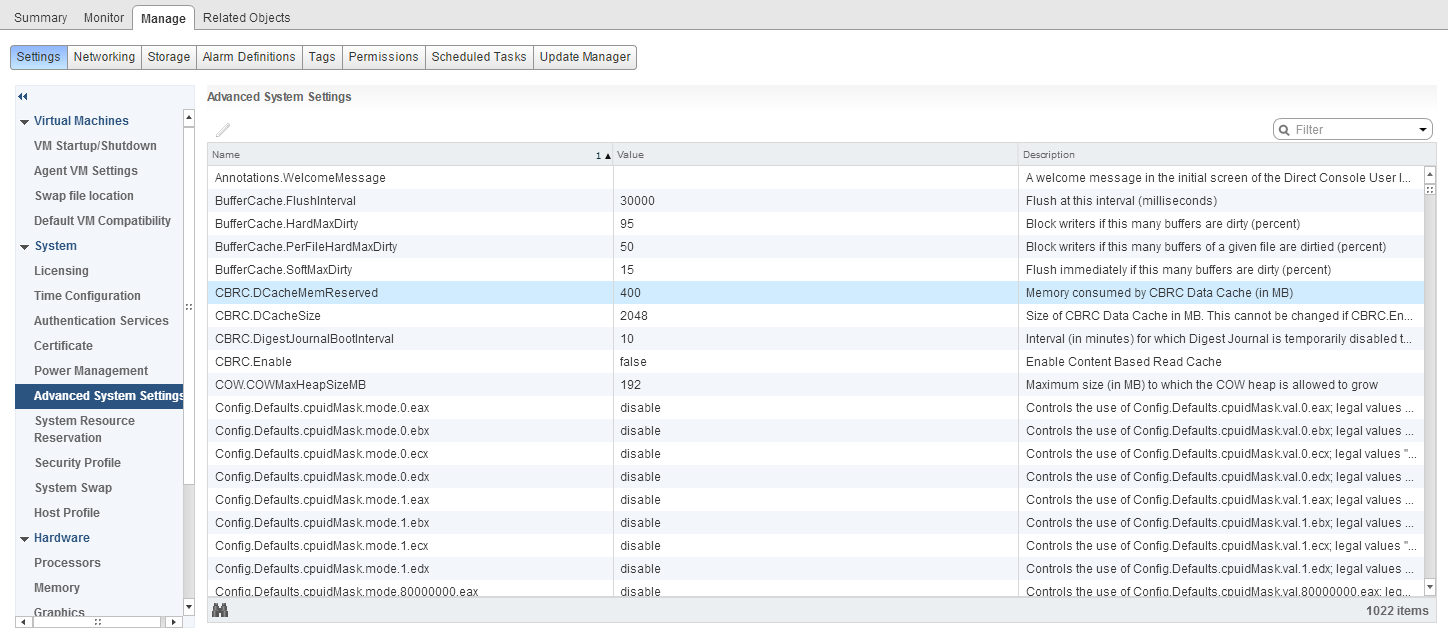The width and height of the screenshot is (1448, 639).
Task: Click the magnifier icon in the Filter box
Action: pyautogui.click(x=1284, y=130)
